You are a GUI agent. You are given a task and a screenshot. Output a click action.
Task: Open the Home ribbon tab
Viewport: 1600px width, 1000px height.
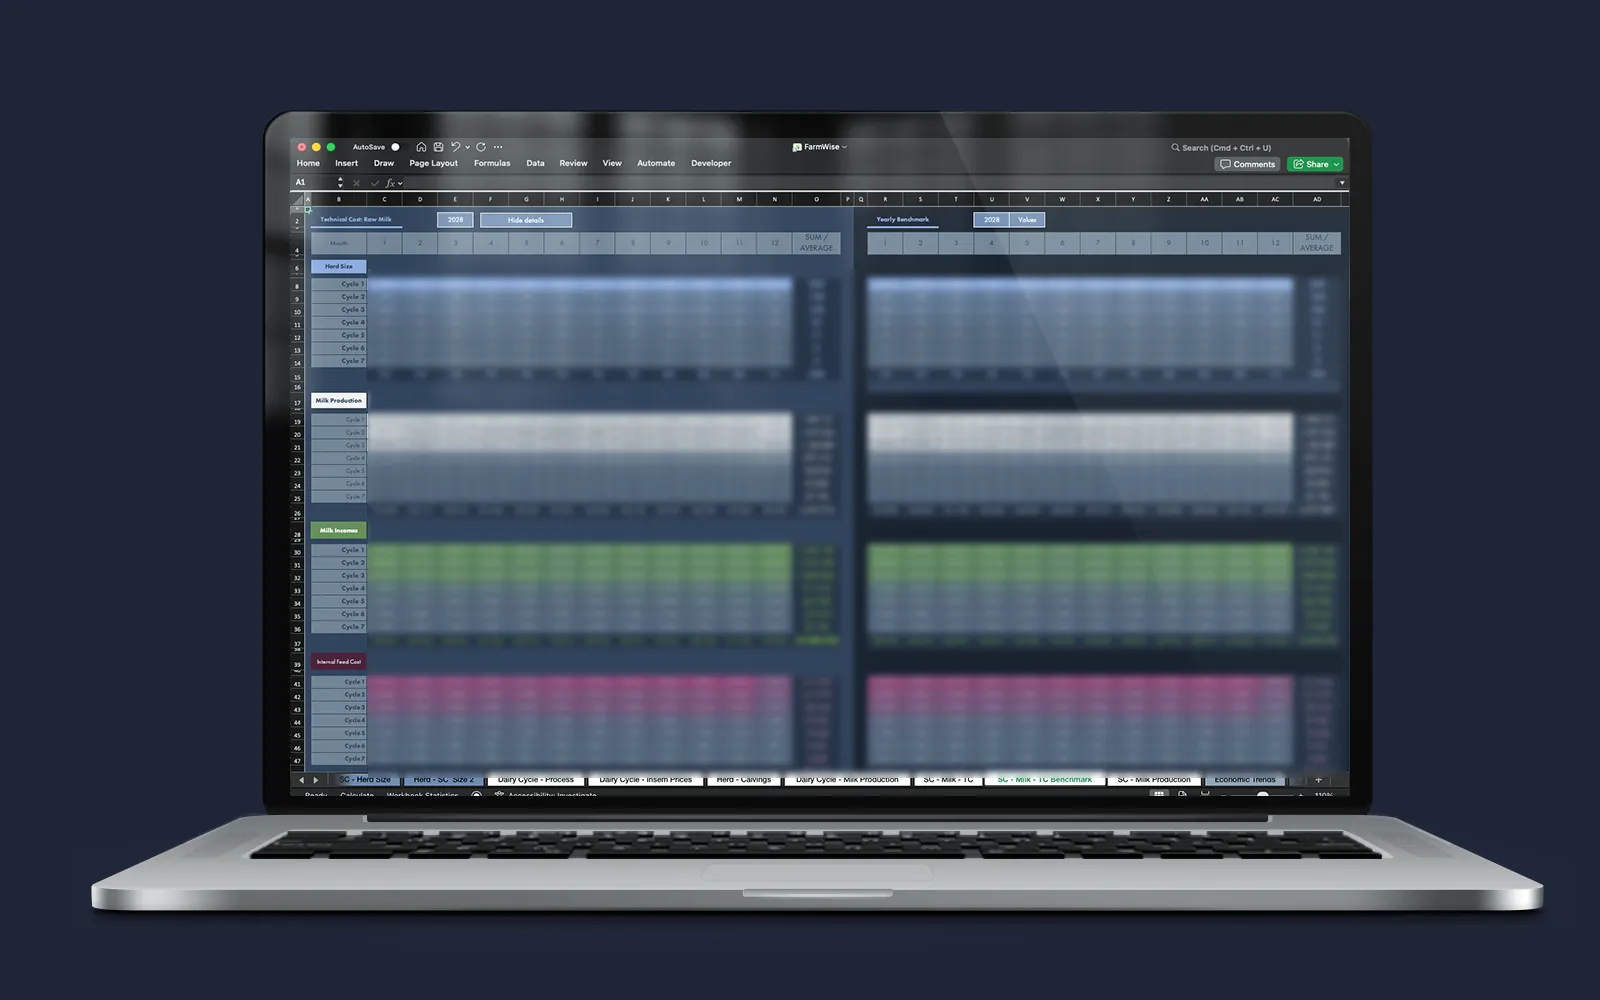[308, 163]
